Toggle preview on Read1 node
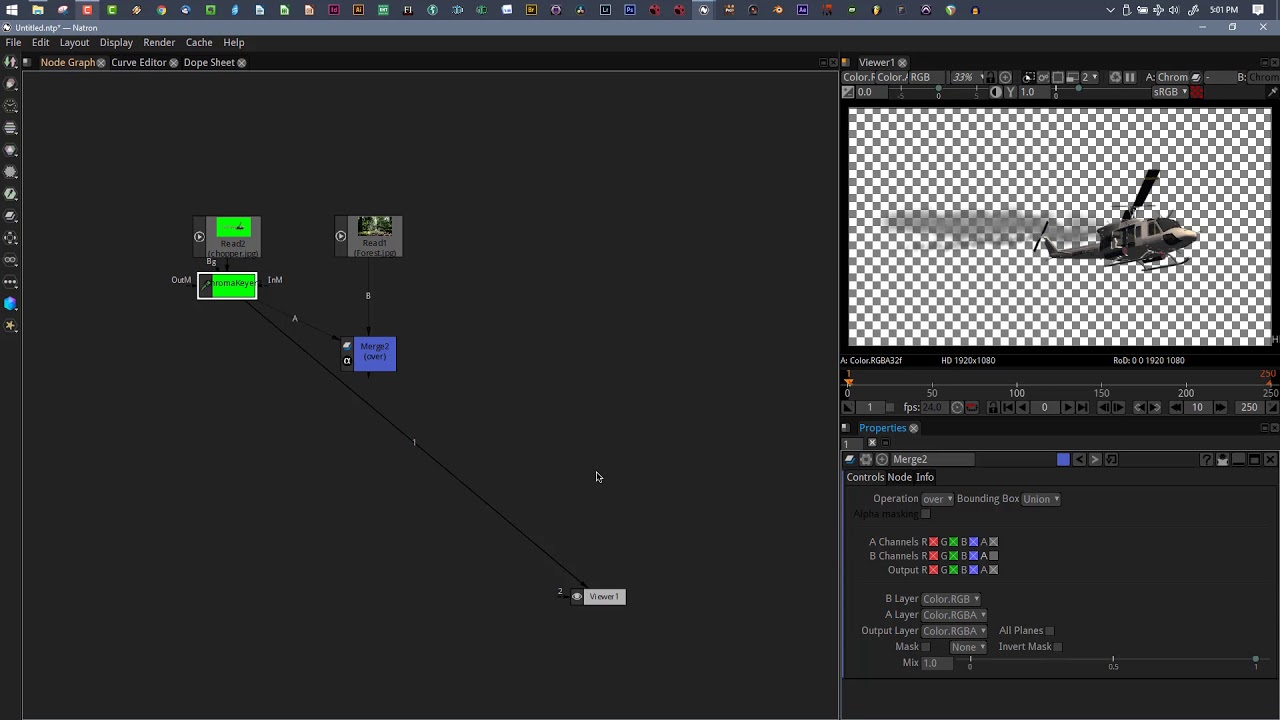The height and width of the screenshot is (720, 1280). (x=341, y=237)
